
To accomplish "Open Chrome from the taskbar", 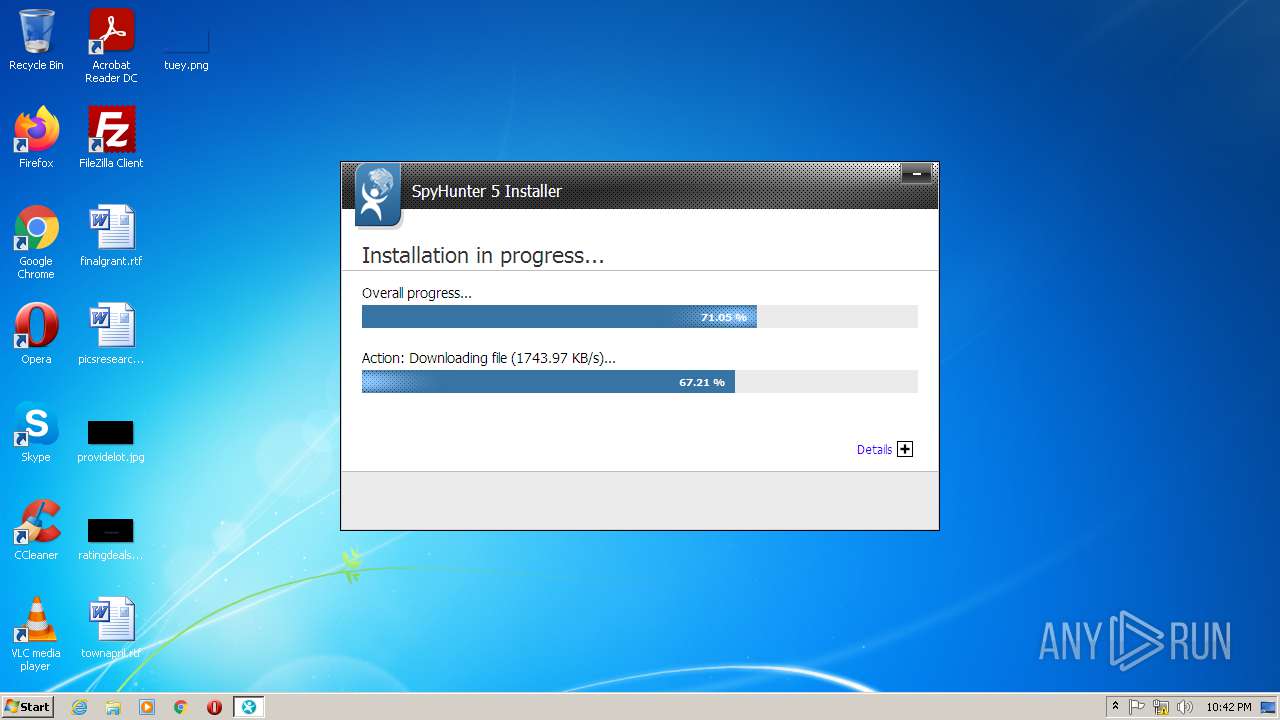I will (181, 707).
